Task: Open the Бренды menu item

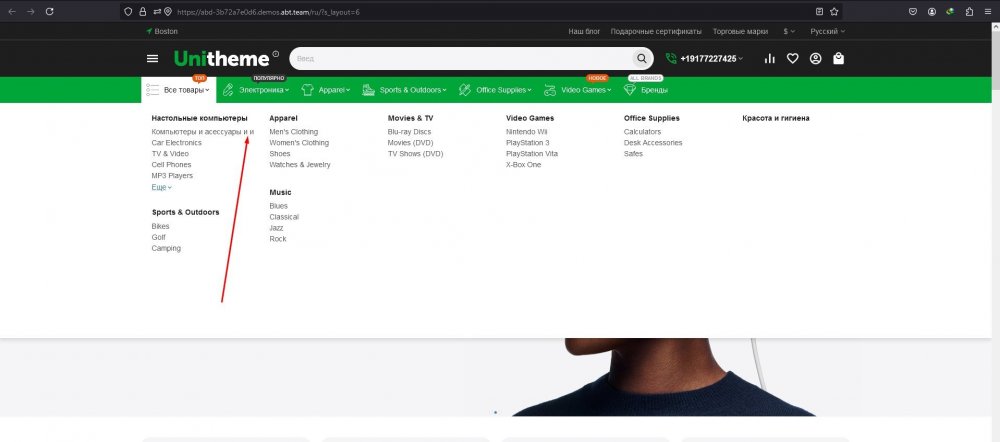Action: [654, 90]
